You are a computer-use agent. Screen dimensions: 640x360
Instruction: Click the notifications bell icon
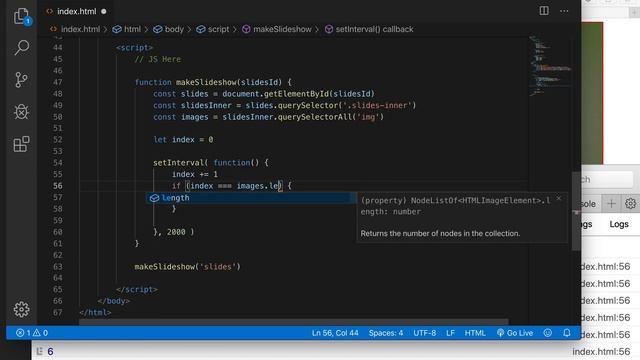pyautogui.click(x=567, y=333)
